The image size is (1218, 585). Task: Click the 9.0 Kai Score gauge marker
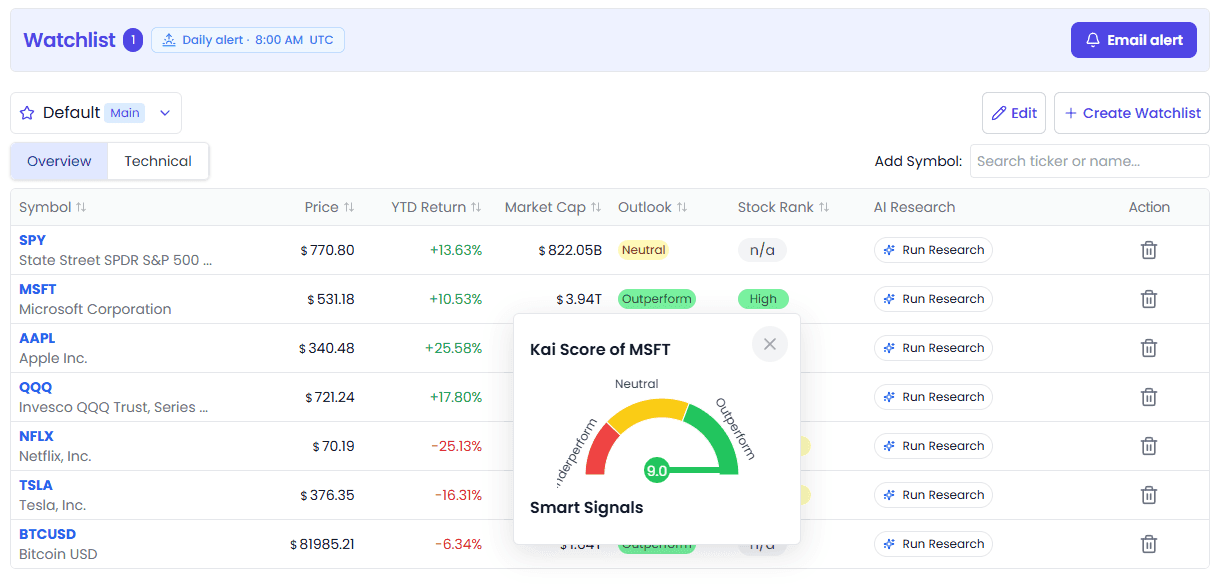coord(656,470)
